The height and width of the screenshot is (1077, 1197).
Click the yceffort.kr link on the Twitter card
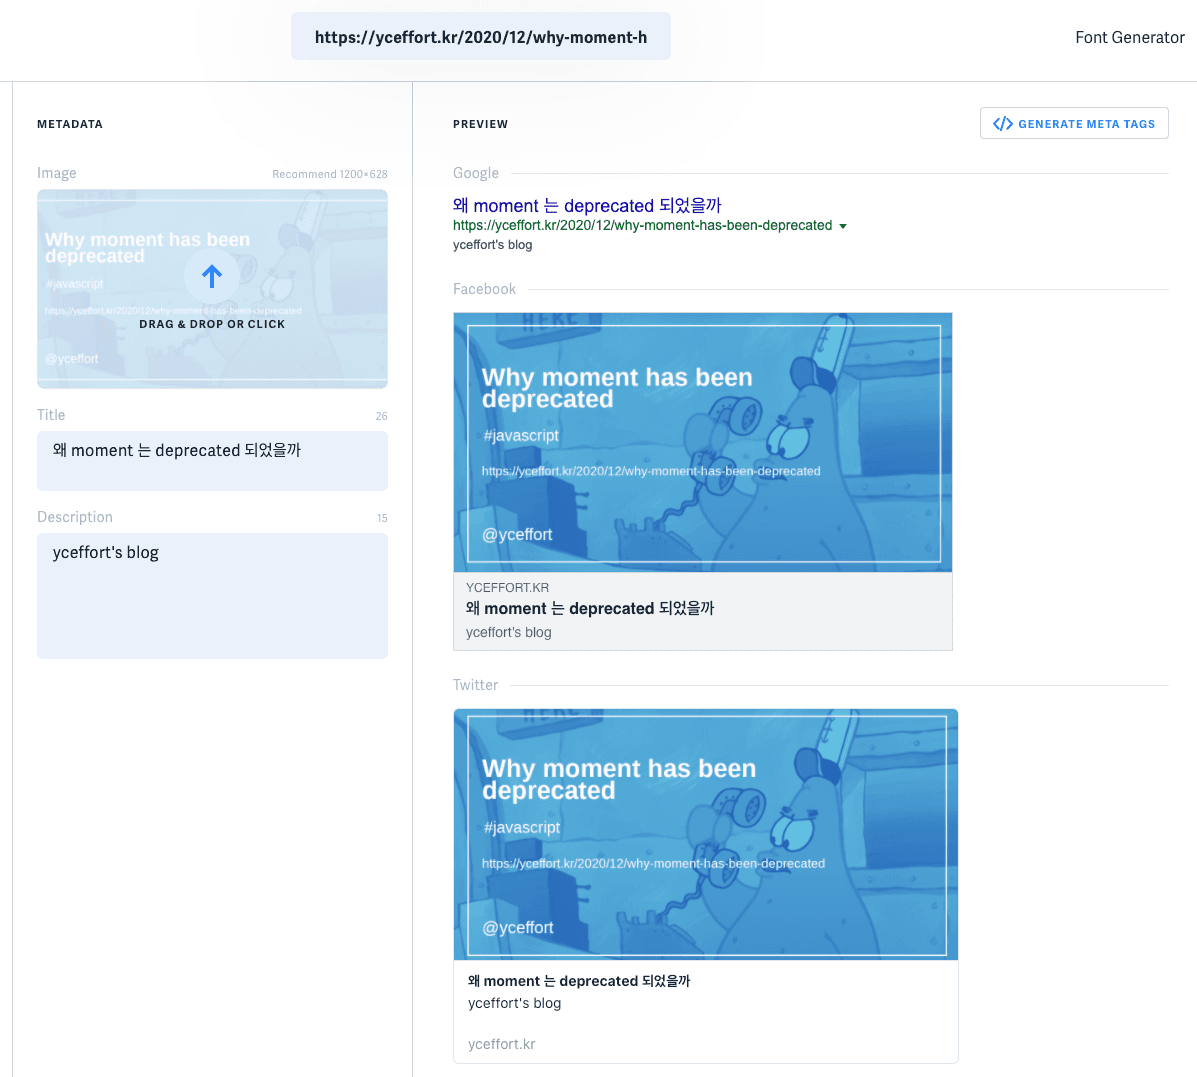point(502,1043)
